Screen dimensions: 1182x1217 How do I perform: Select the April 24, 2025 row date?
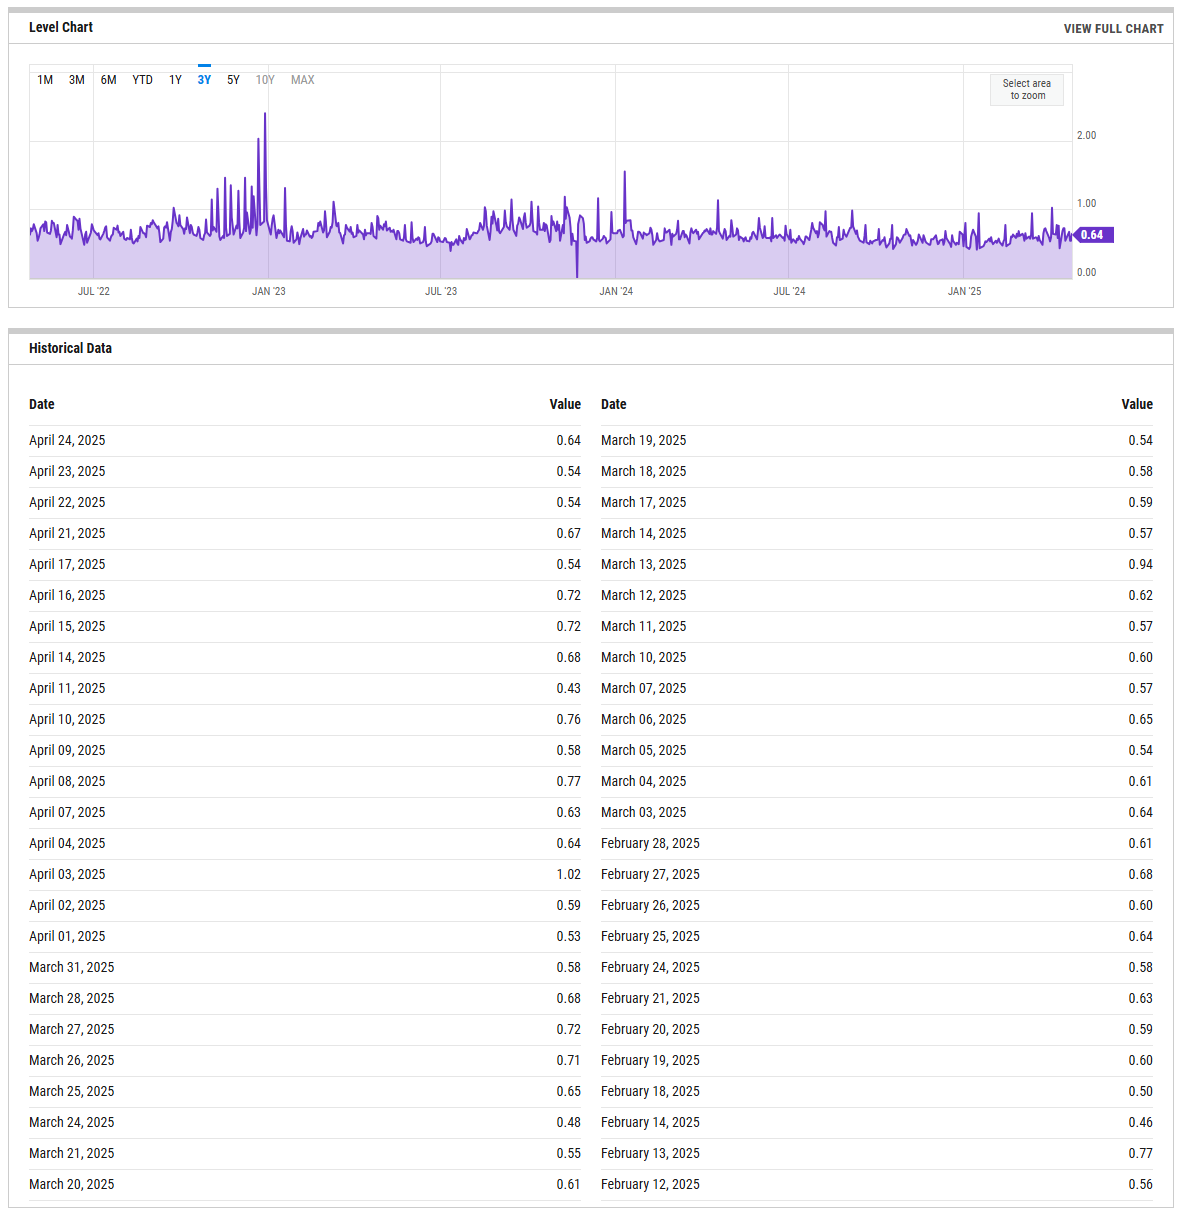point(67,440)
